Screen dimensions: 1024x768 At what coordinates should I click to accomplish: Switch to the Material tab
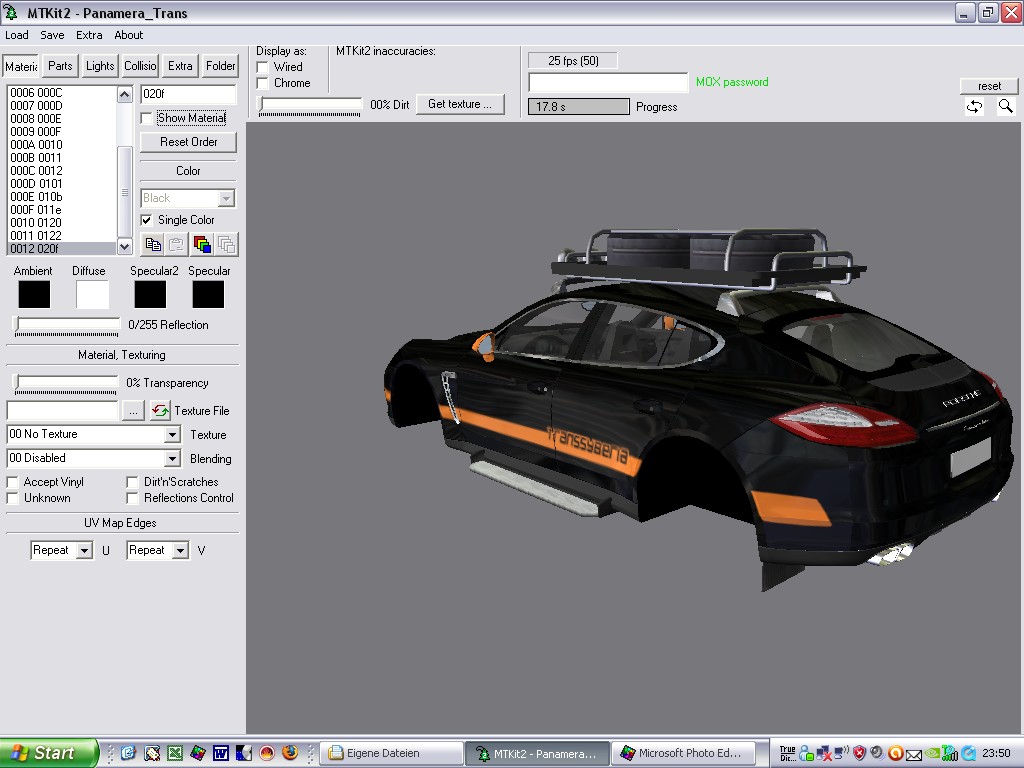pos(21,66)
